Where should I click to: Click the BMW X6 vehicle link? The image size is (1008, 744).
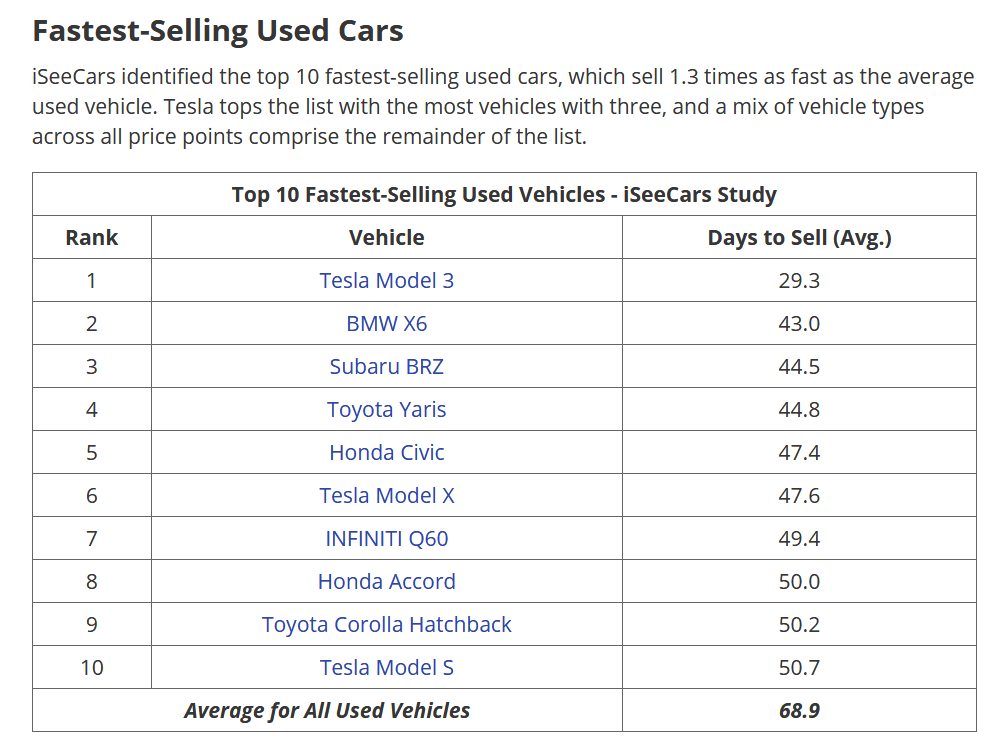[x=386, y=324]
